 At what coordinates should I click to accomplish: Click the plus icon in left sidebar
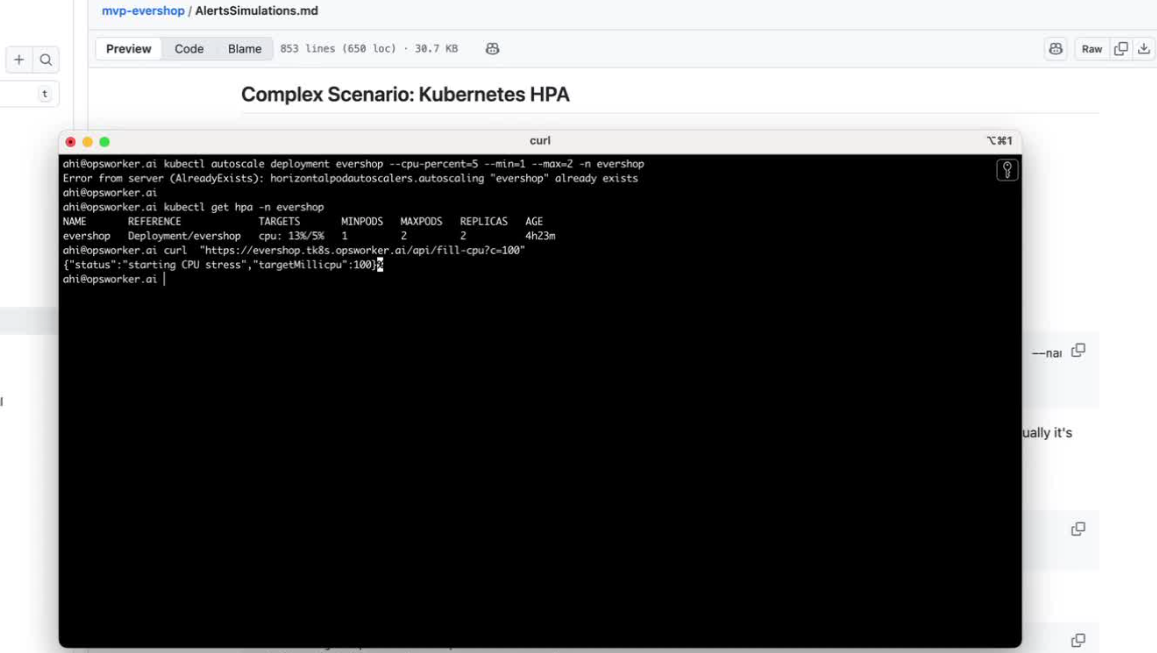(x=19, y=60)
